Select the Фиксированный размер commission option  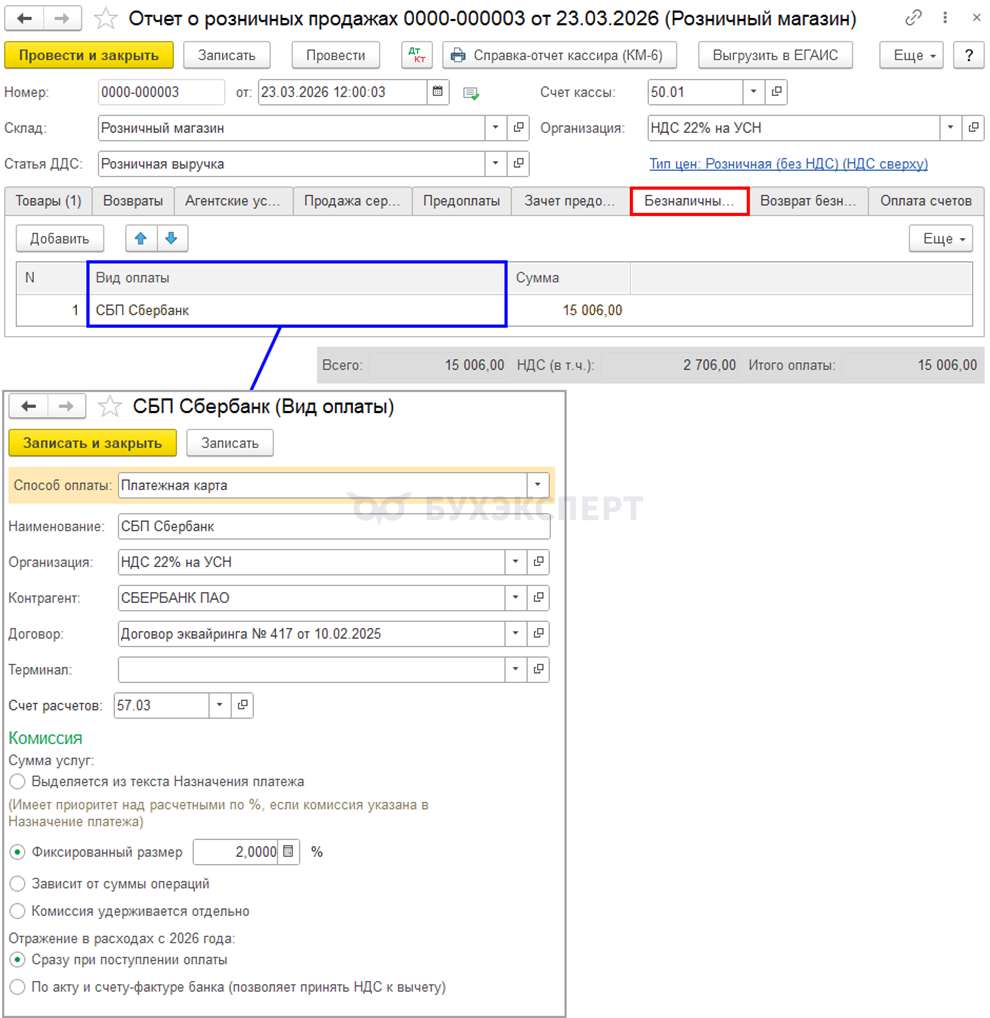point(18,852)
